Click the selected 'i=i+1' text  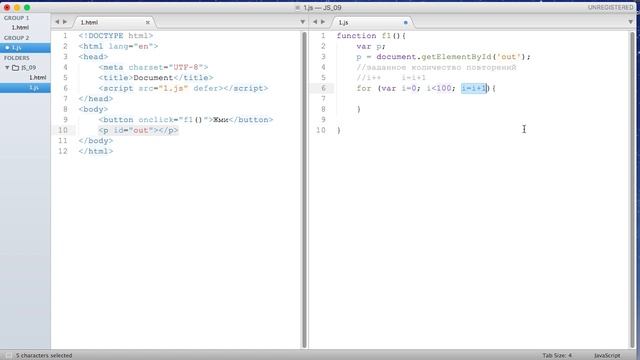474,88
